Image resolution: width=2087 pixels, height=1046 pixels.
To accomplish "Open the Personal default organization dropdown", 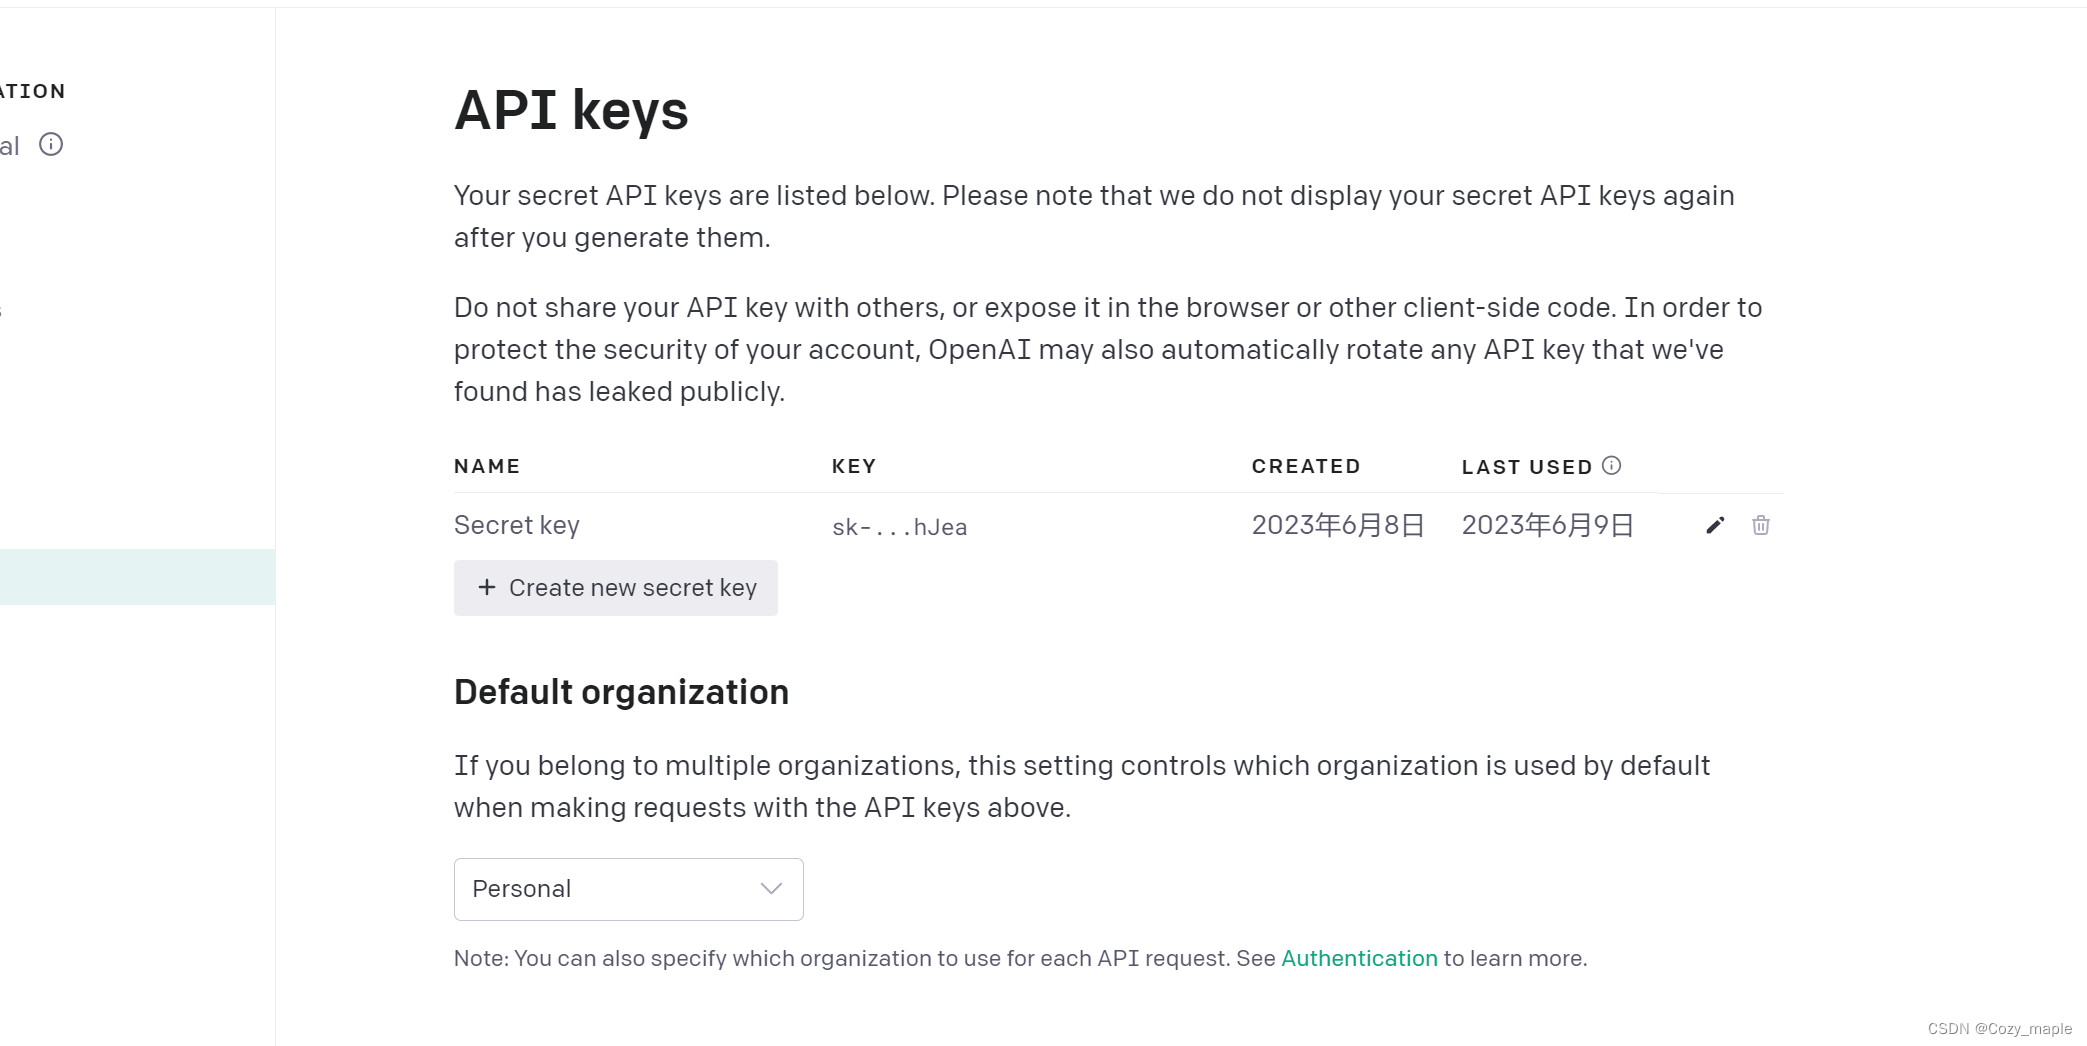I will [628, 889].
